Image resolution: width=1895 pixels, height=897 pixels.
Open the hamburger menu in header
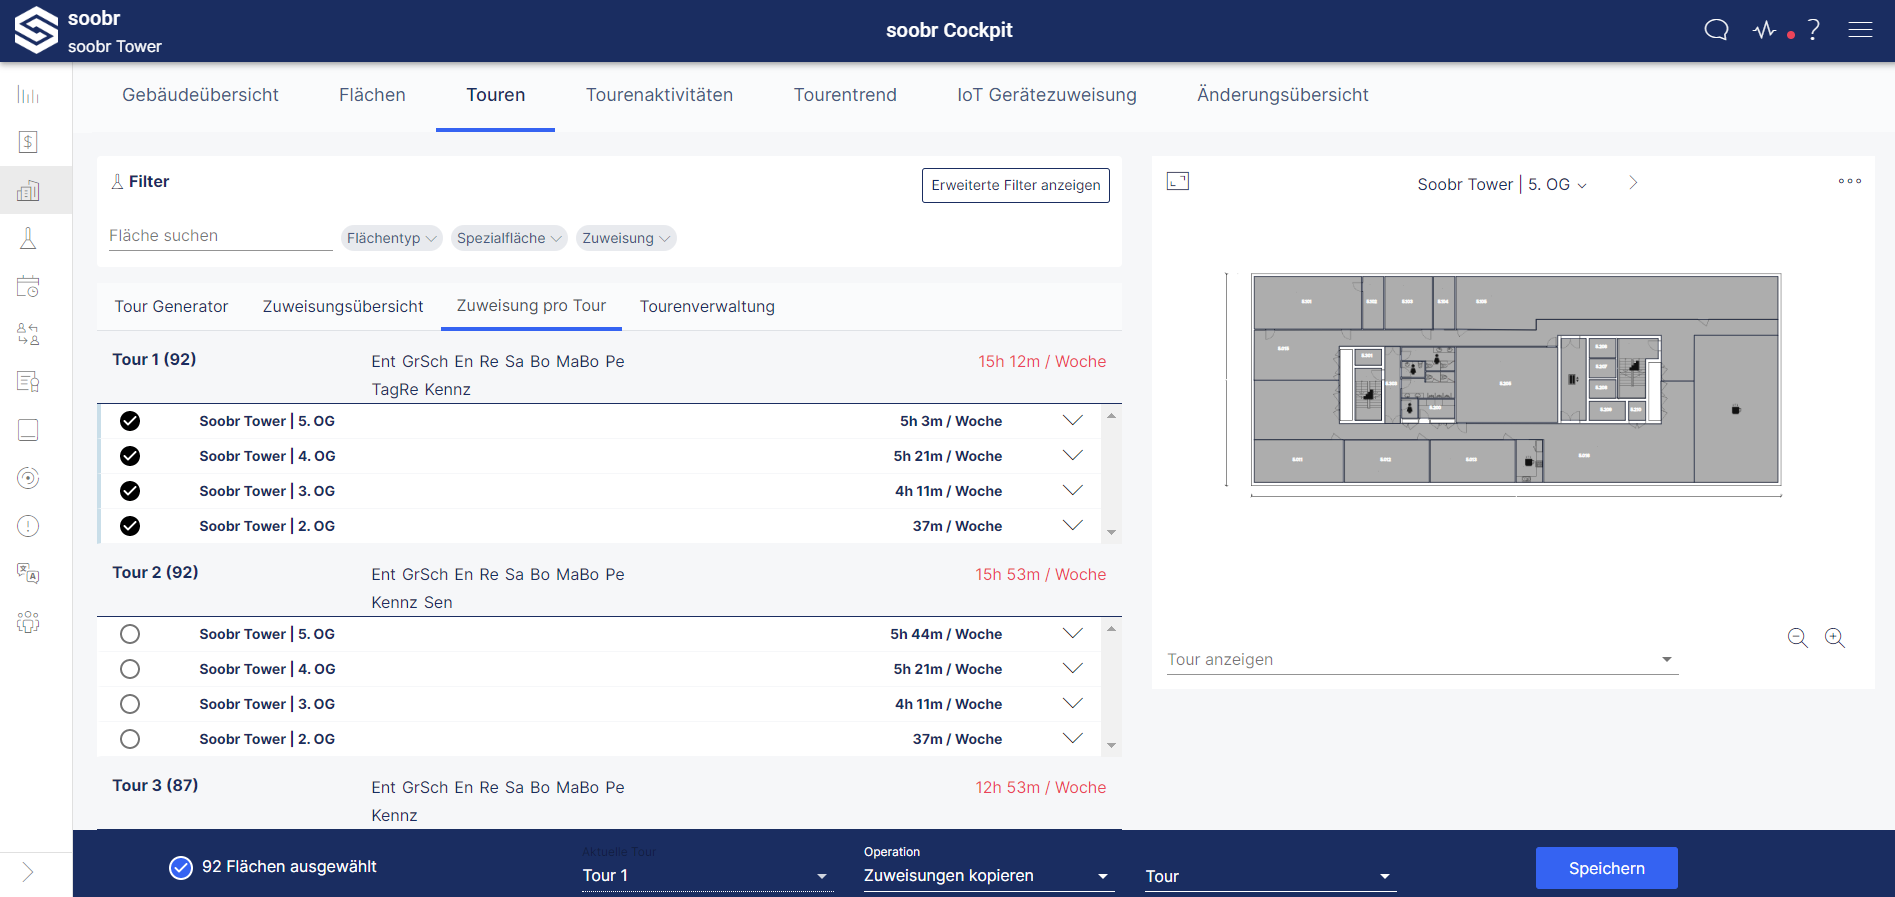click(1860, 30)
